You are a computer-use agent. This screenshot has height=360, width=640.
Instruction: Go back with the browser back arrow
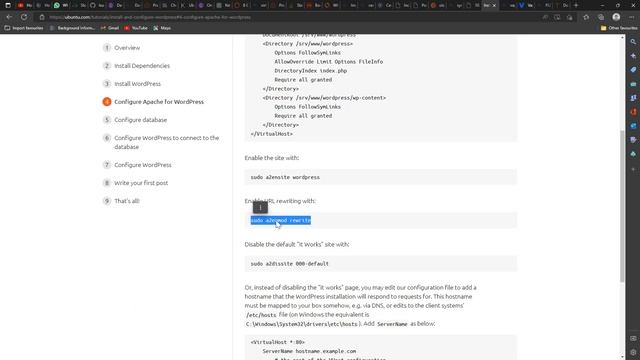point(9,17)
